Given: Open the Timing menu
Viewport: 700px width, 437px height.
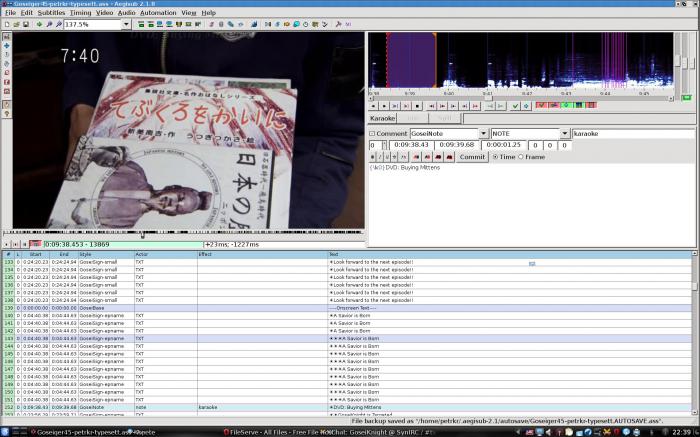Looking at the screenshot, I should click(80, 12).
